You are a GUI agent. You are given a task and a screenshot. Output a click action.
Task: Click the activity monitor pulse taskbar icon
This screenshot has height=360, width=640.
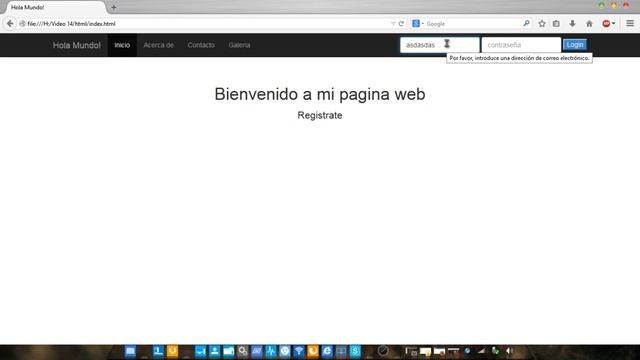271,351
